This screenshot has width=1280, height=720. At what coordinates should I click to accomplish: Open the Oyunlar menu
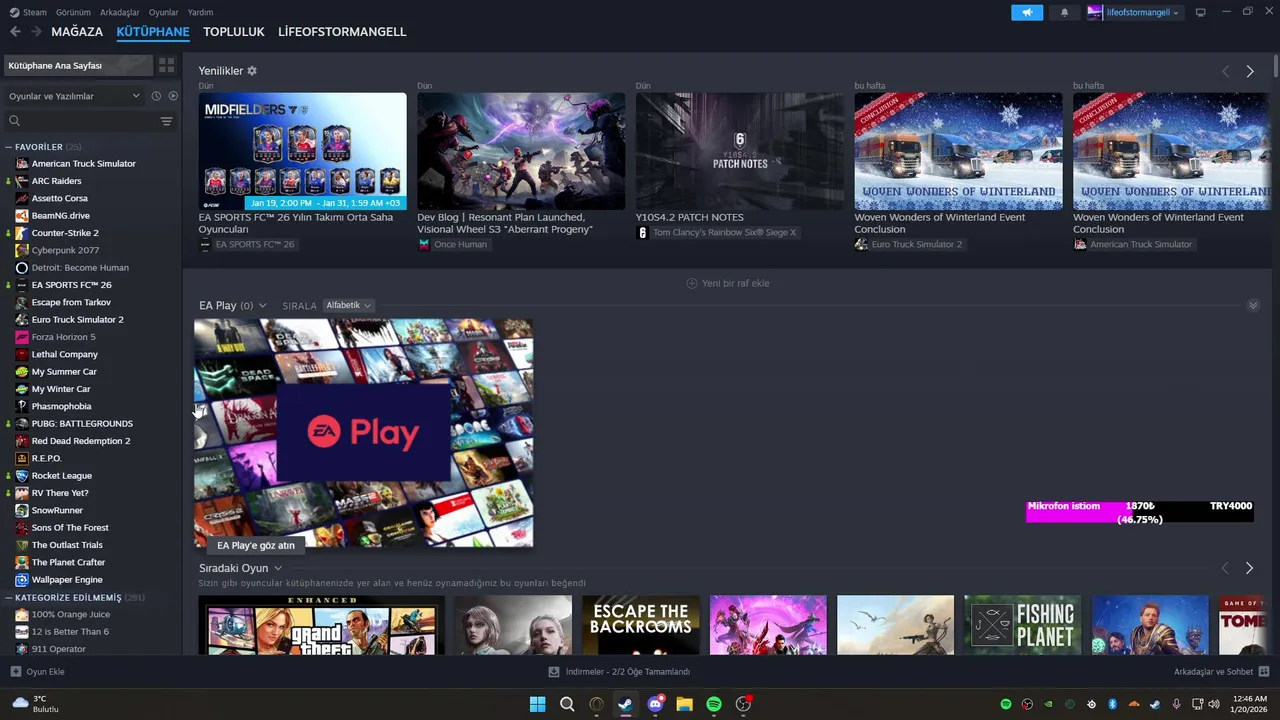click(164, 12)
